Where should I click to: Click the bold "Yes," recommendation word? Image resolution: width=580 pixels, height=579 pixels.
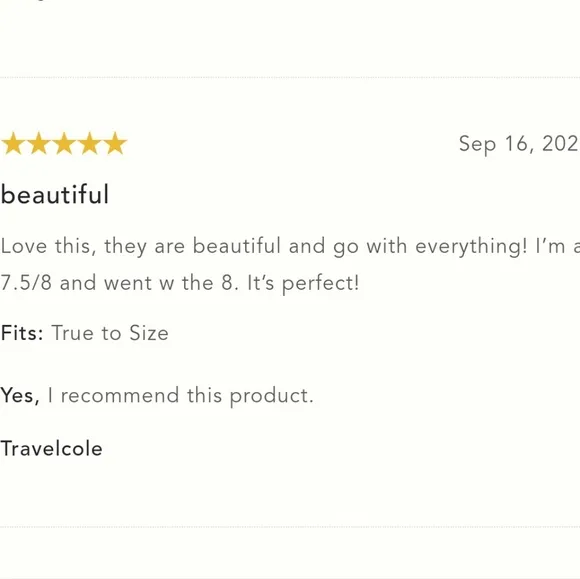click(x=20, y=395)
